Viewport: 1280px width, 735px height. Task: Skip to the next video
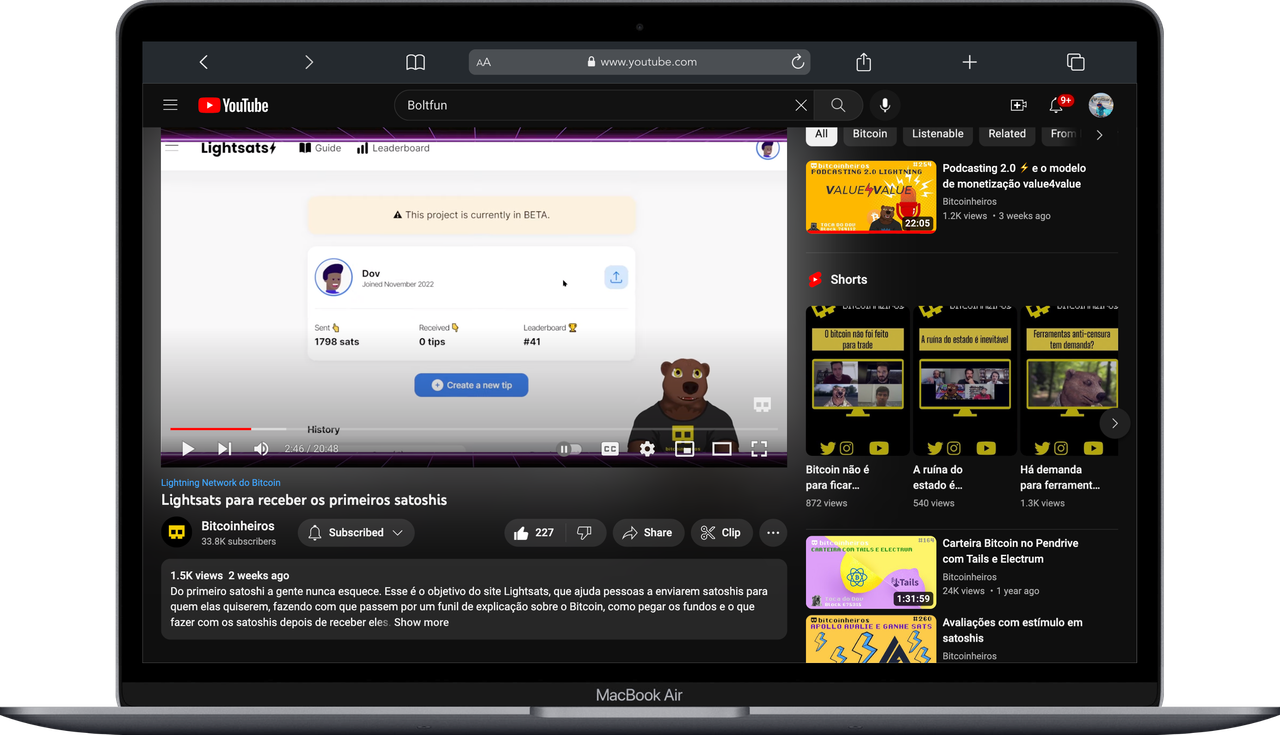pos(225,449)
